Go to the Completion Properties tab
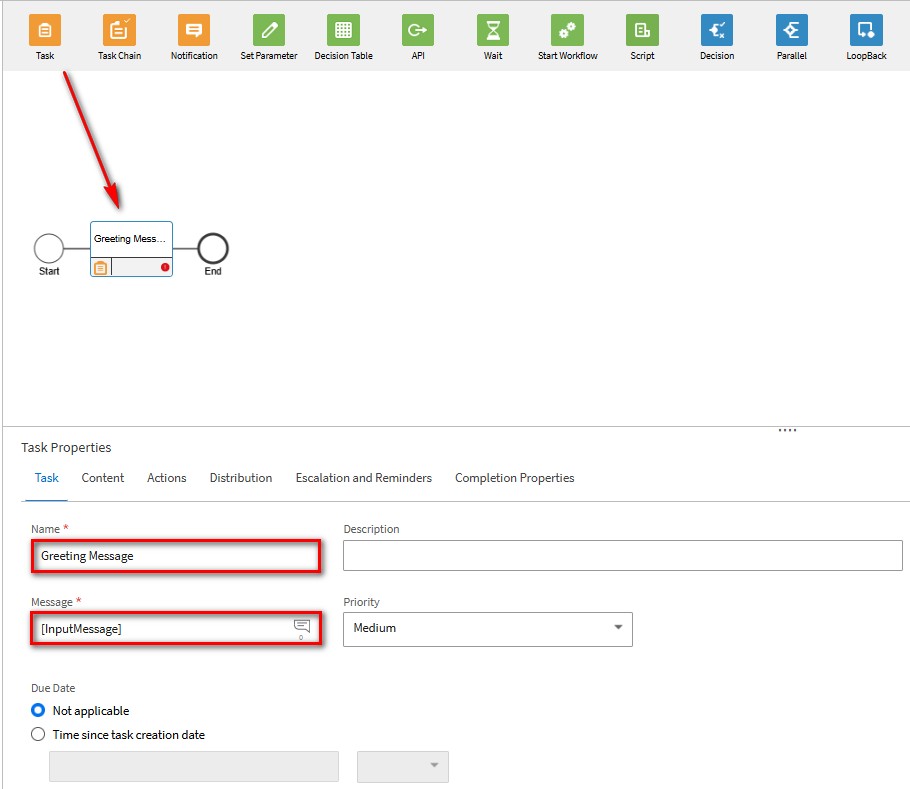This screenshot has height=789, width=910. click(514, 478)
